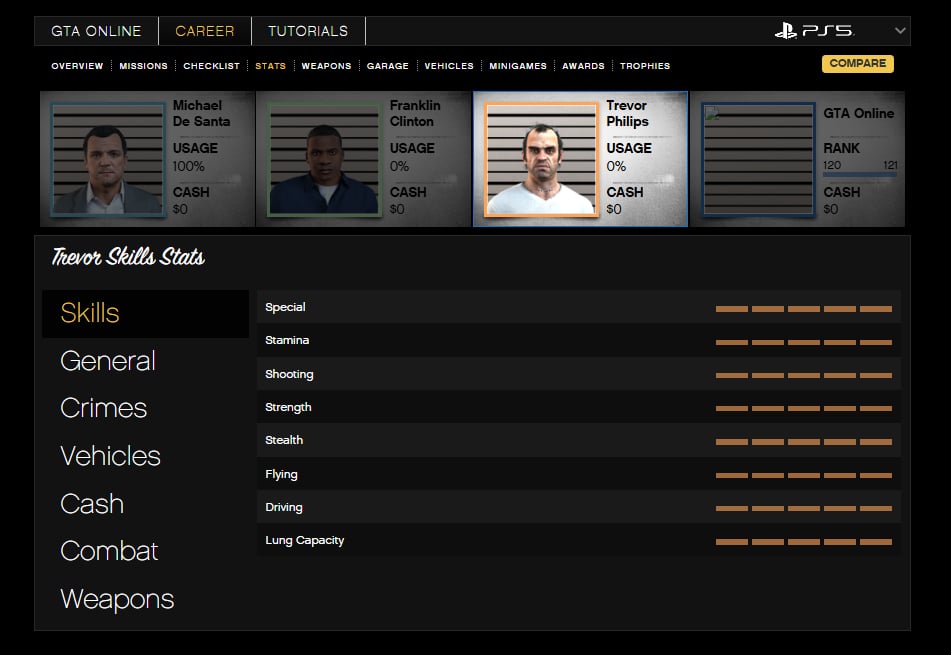This screenshot has height=655, width=951.
Task: Switch to the CAREER tab
Action: coord(204,31)
